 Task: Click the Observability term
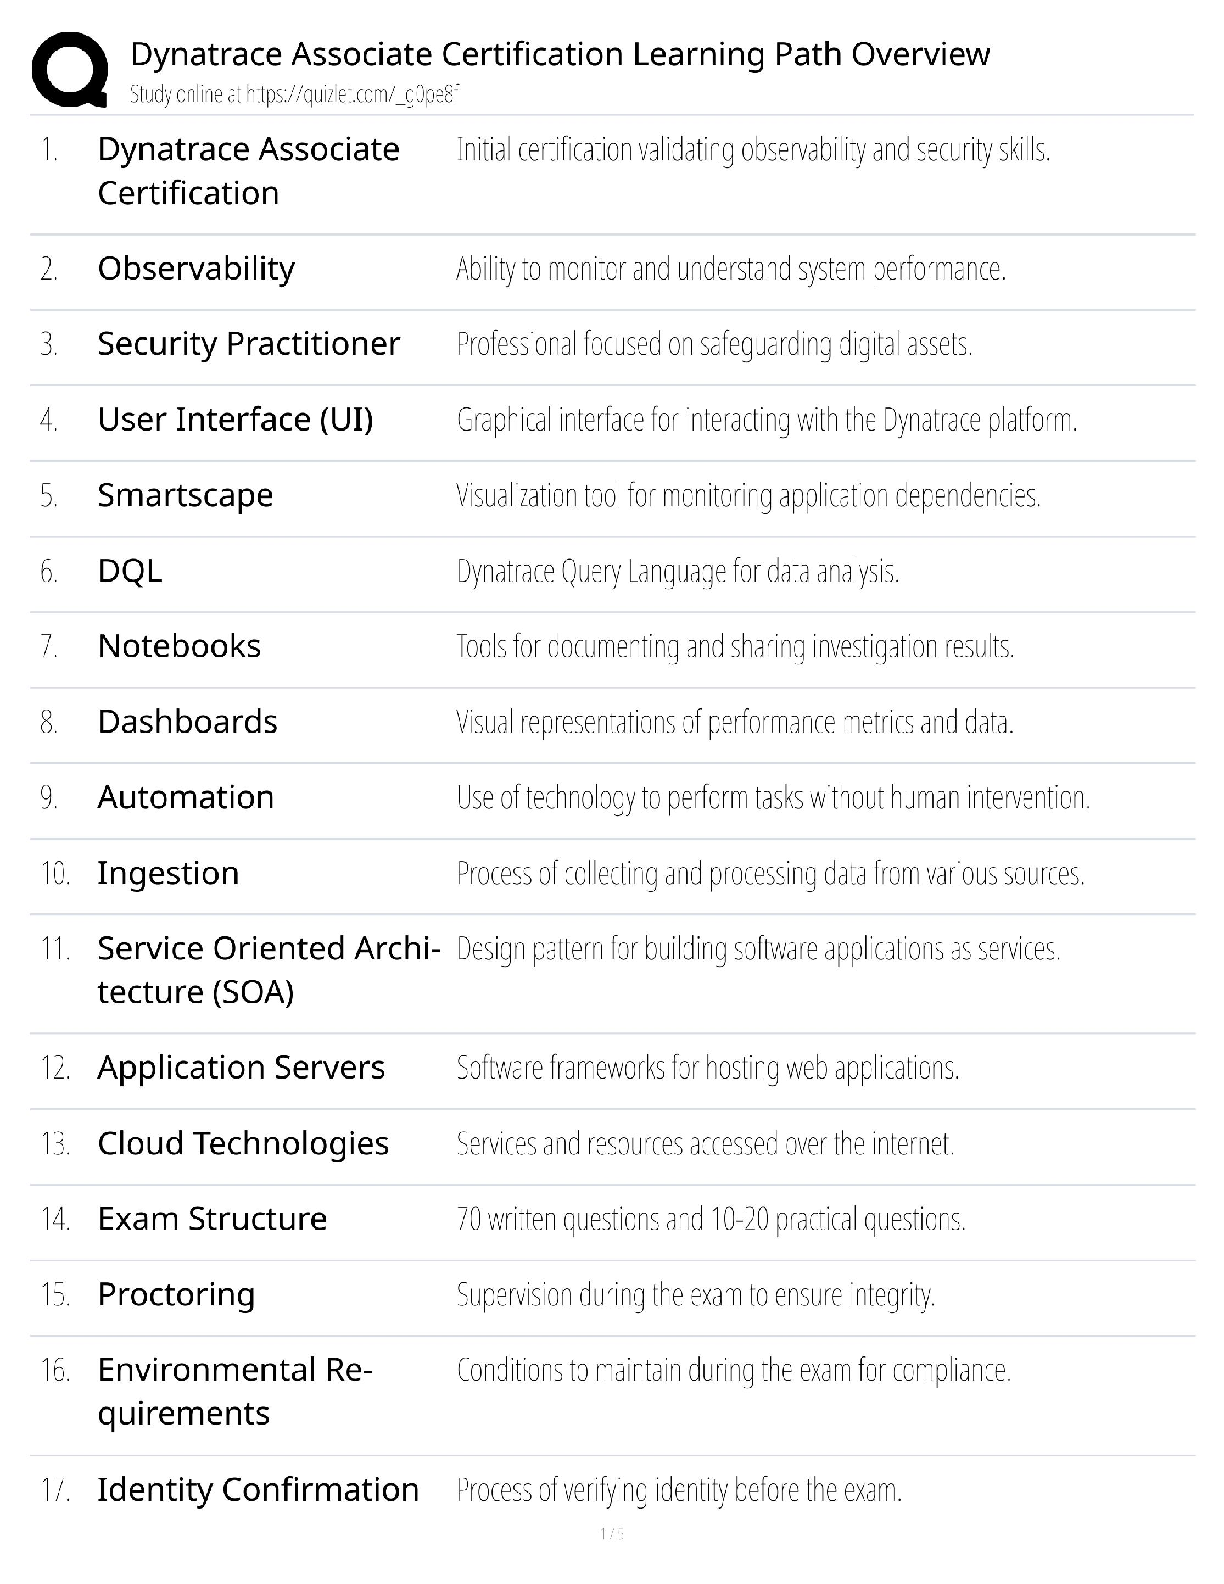click(x=196, y=268)
